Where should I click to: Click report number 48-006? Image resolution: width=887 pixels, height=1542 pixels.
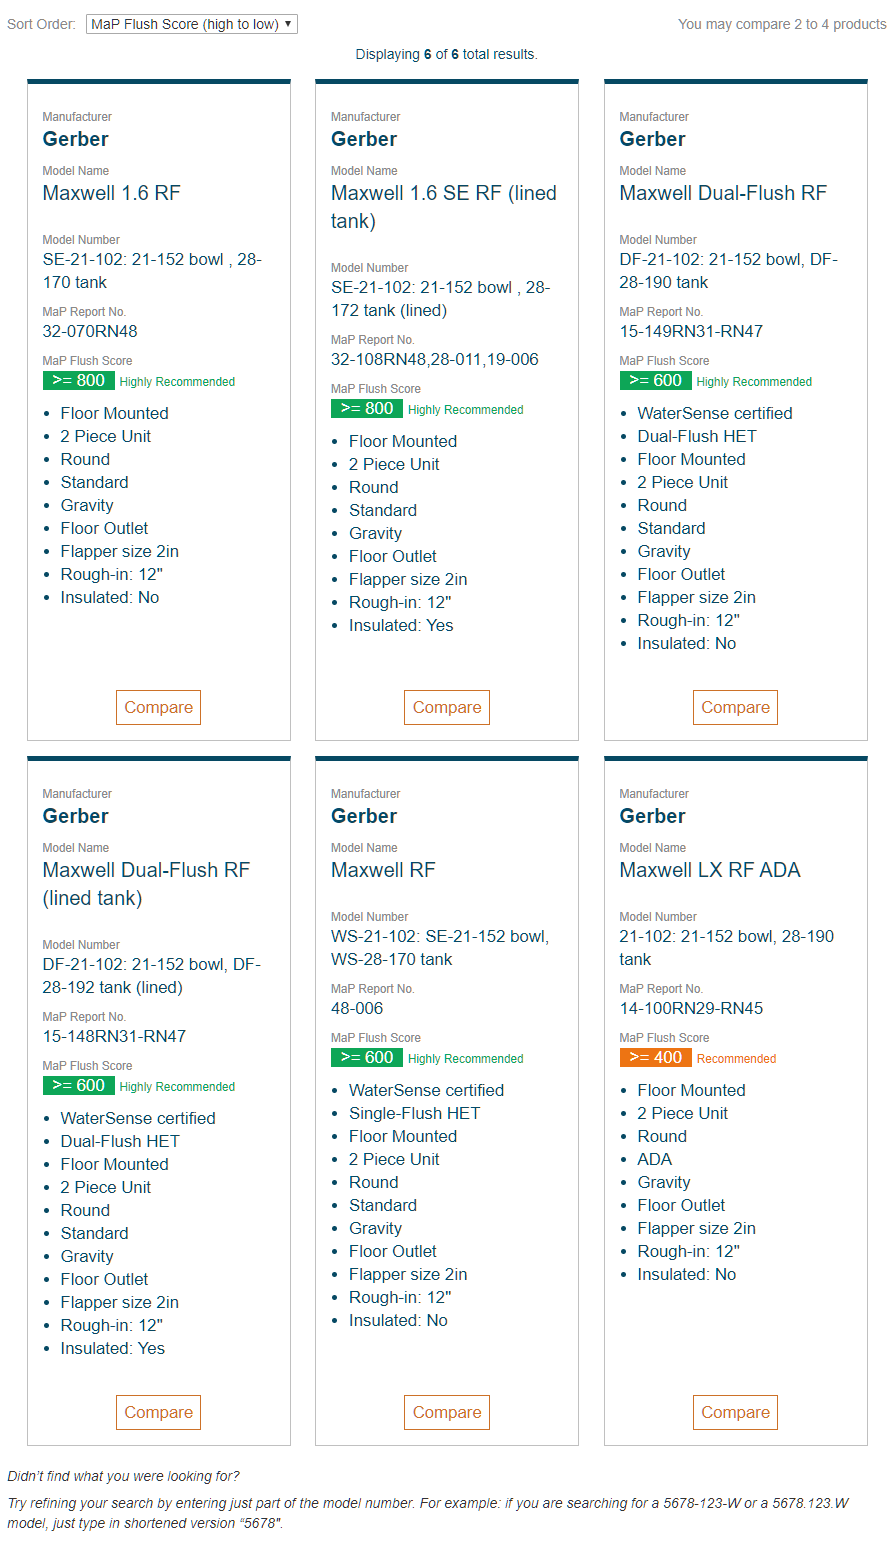click(x=357, y=1008)
